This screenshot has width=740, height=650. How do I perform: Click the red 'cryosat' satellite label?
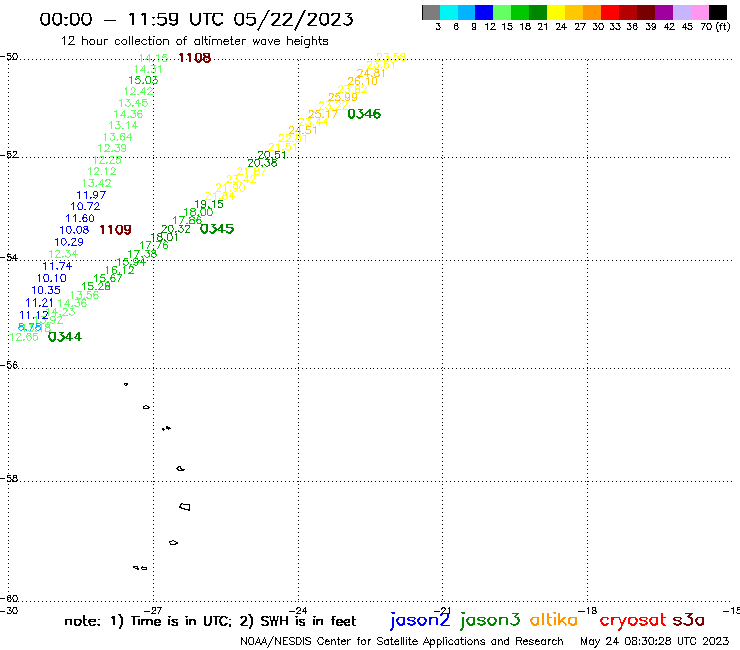[633, 620]
